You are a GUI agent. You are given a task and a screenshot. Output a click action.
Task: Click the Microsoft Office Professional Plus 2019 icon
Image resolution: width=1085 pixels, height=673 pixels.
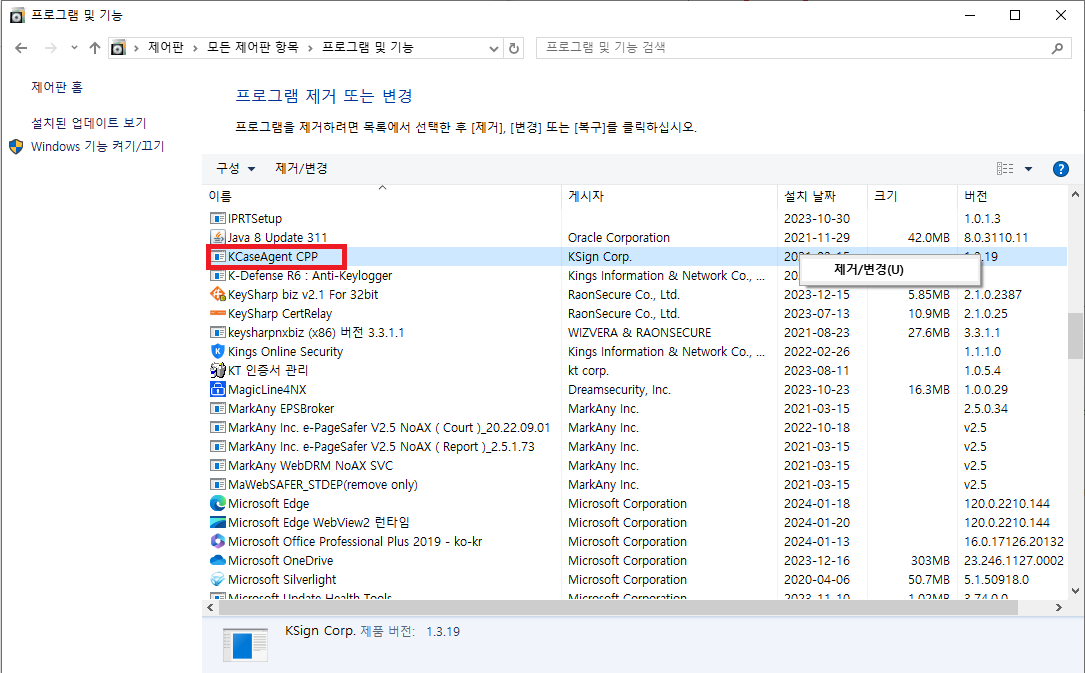218,542
